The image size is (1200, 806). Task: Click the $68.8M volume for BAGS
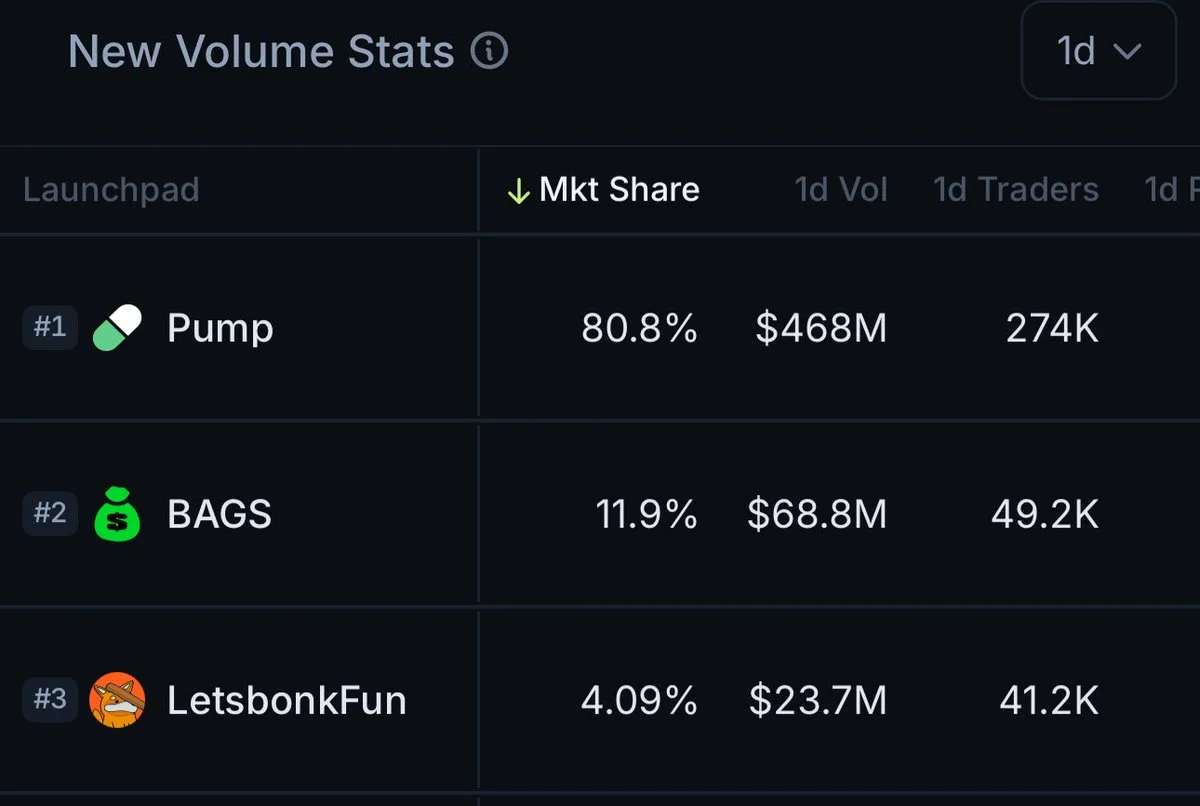817,514
